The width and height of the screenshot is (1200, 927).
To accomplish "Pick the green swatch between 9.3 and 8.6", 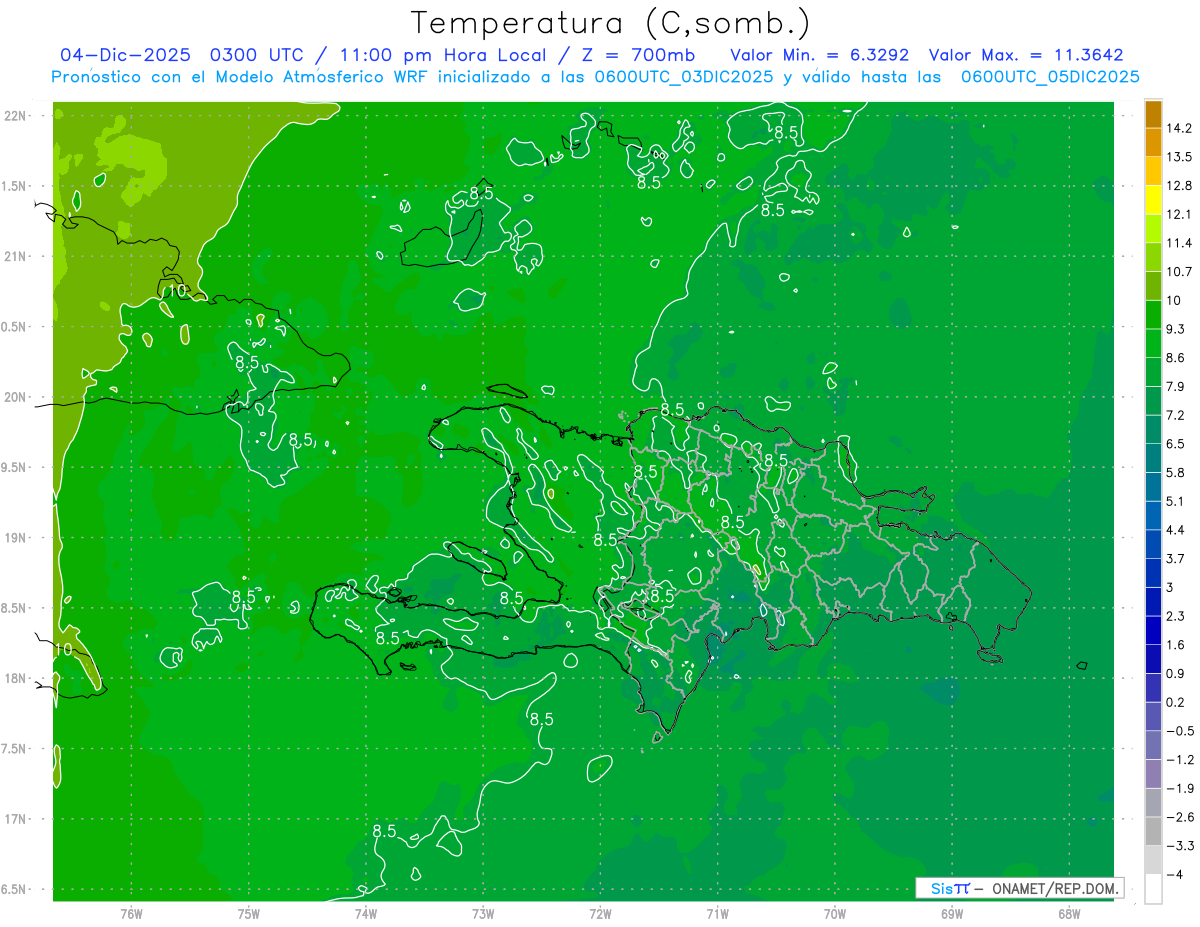I will [x=1153, y=344].
